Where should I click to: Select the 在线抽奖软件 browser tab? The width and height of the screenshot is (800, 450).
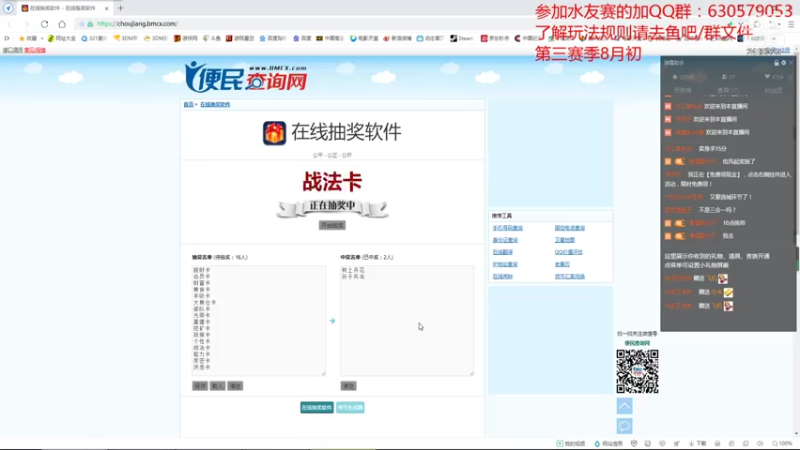(64, 8)
